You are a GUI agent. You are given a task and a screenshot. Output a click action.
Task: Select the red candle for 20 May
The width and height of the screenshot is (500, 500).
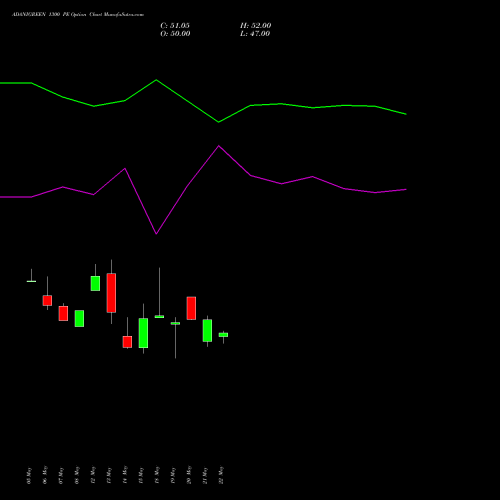tap(191, 308)
